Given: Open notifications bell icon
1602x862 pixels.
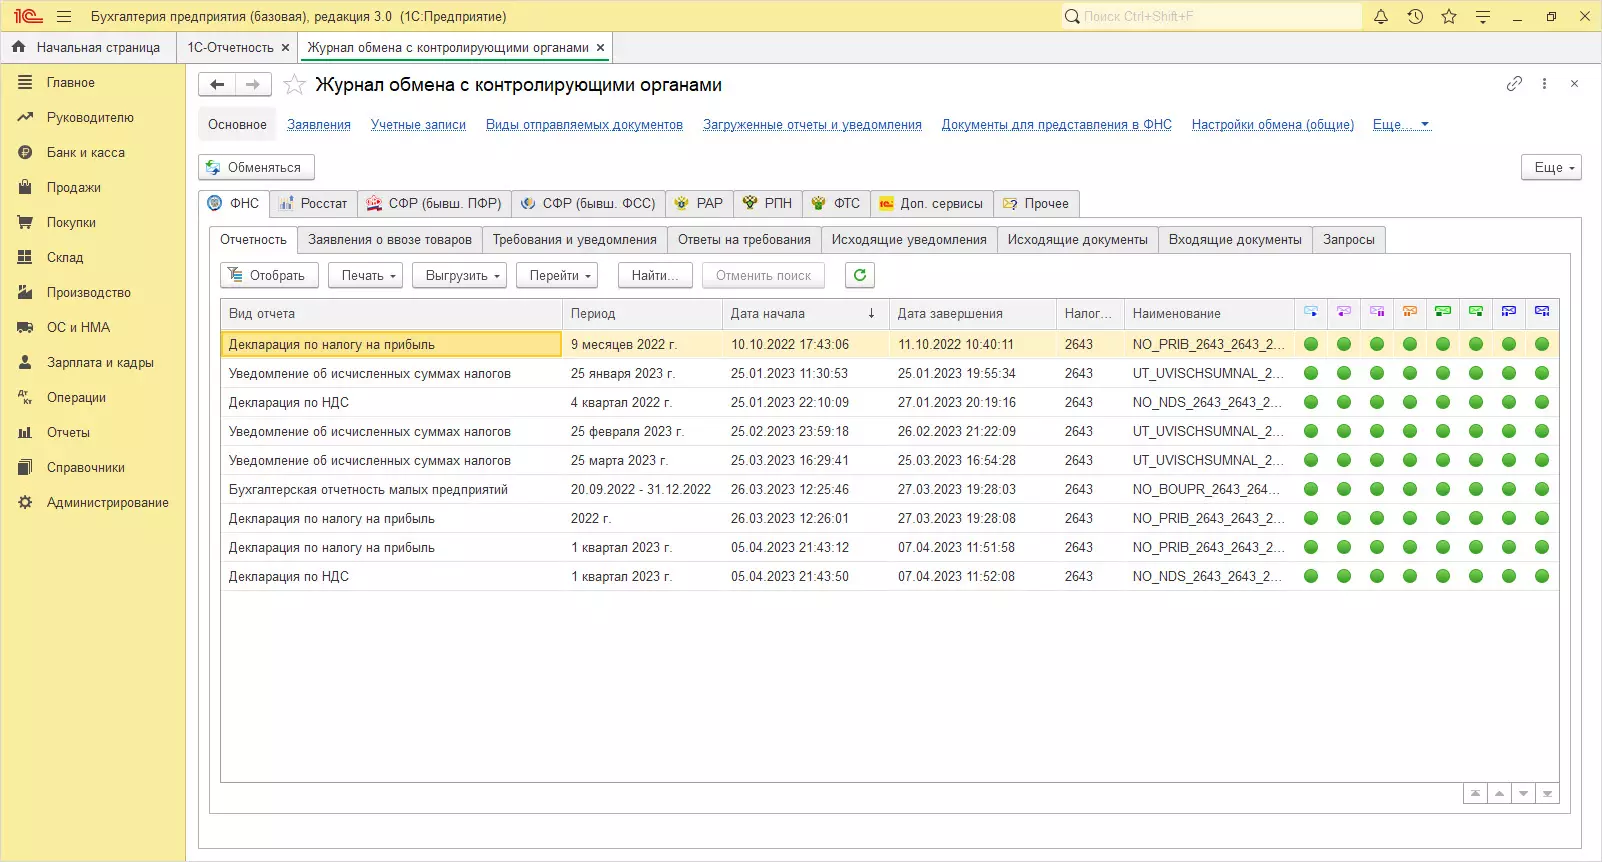Looking at the screenshot, I should pos(1381,16).
